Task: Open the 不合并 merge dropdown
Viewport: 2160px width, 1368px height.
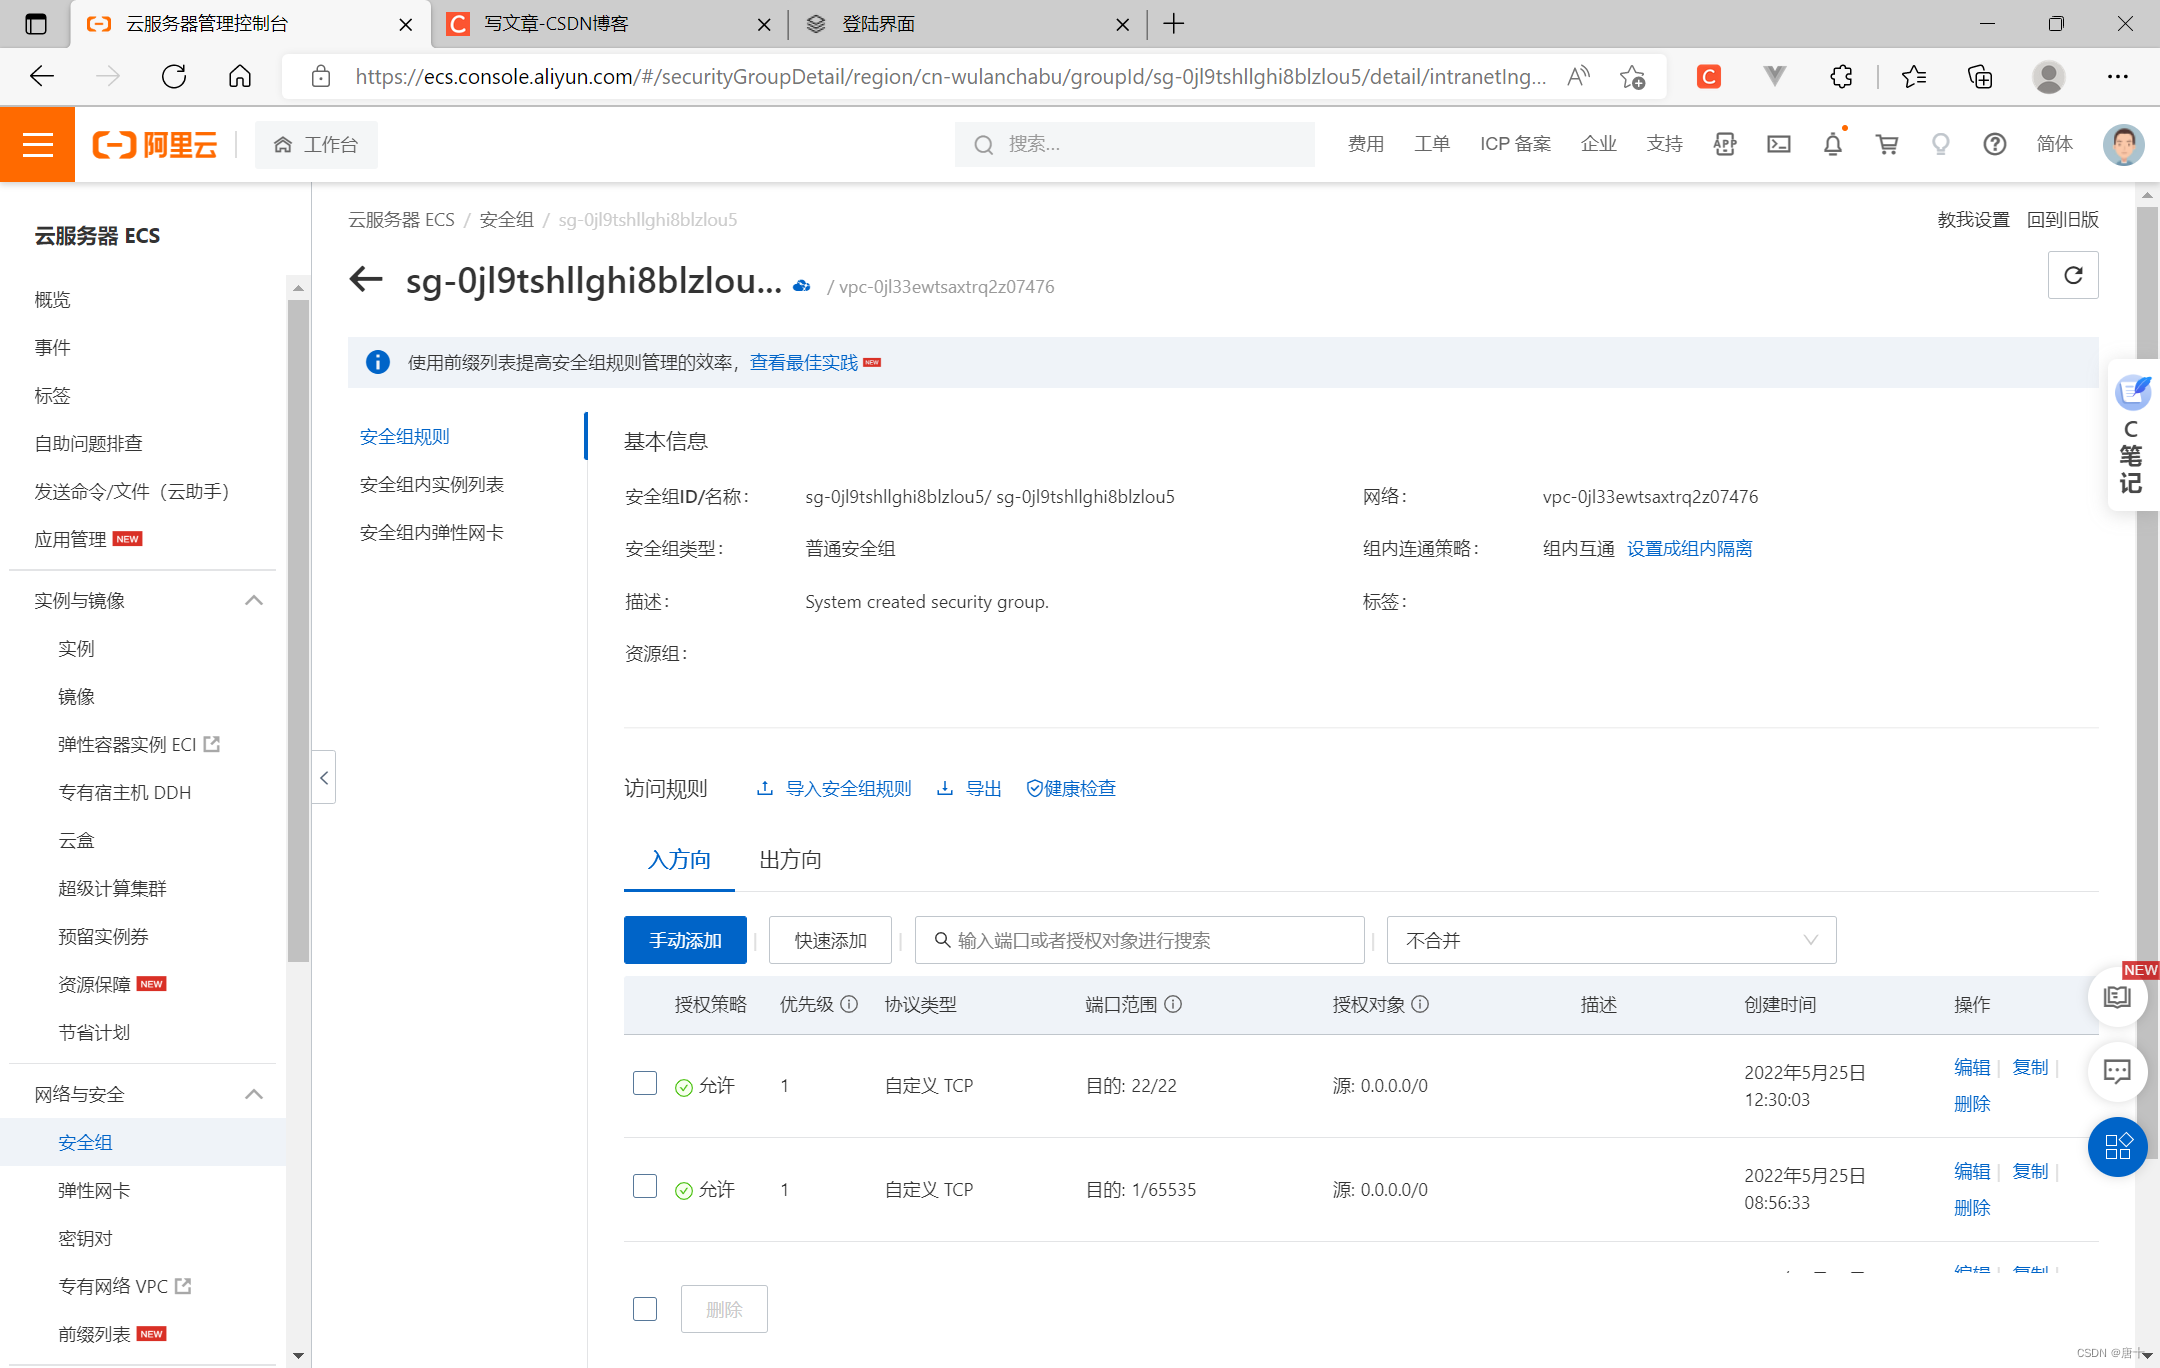Action: pos(1610,940)
